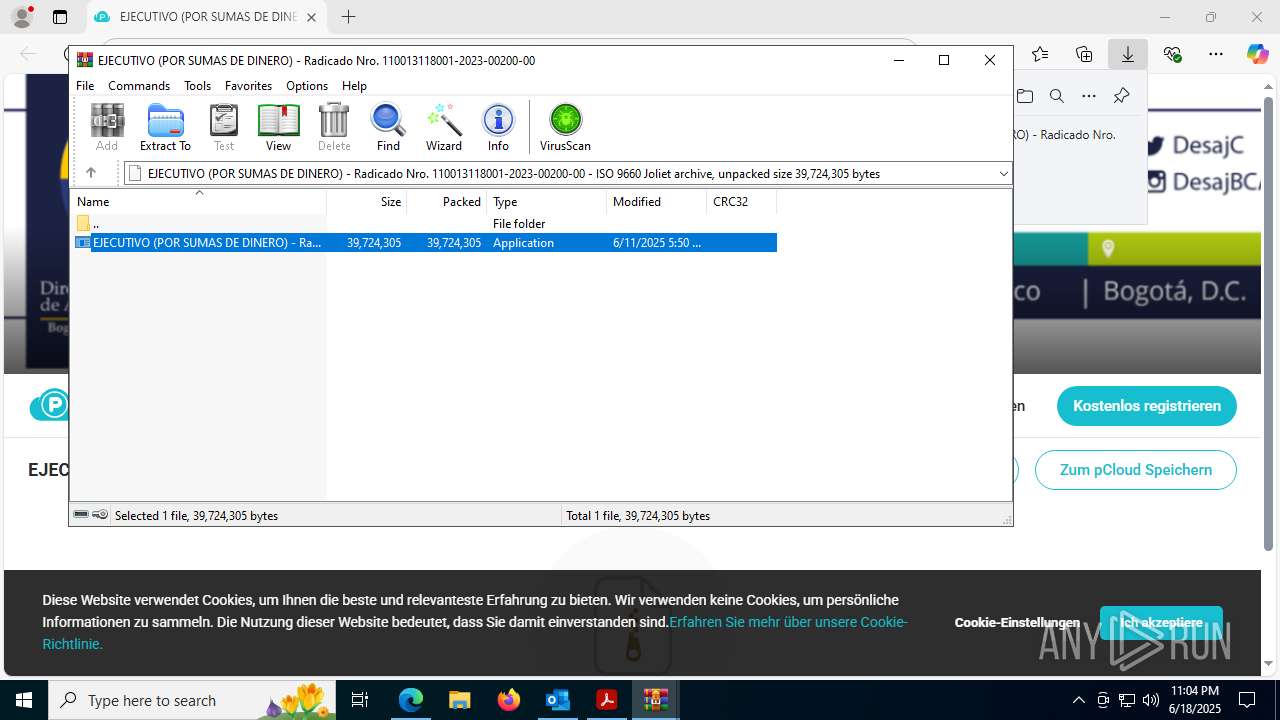Viewport: 1280px width, 720px height.
Task: Click the 6/11/2025 Modified cell
Action: coord(657,243)
